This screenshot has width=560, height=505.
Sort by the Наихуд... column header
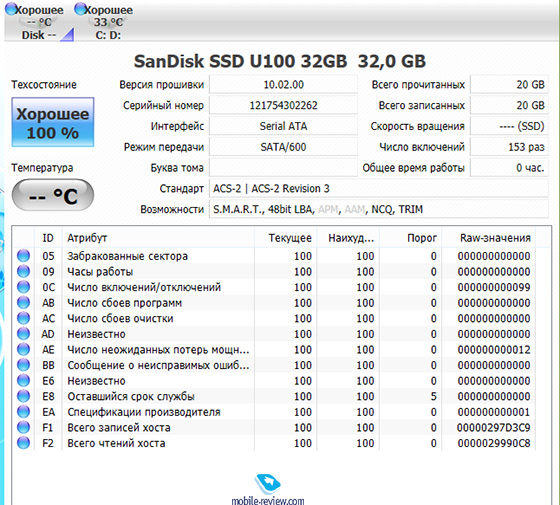click(x=348, y=238)
